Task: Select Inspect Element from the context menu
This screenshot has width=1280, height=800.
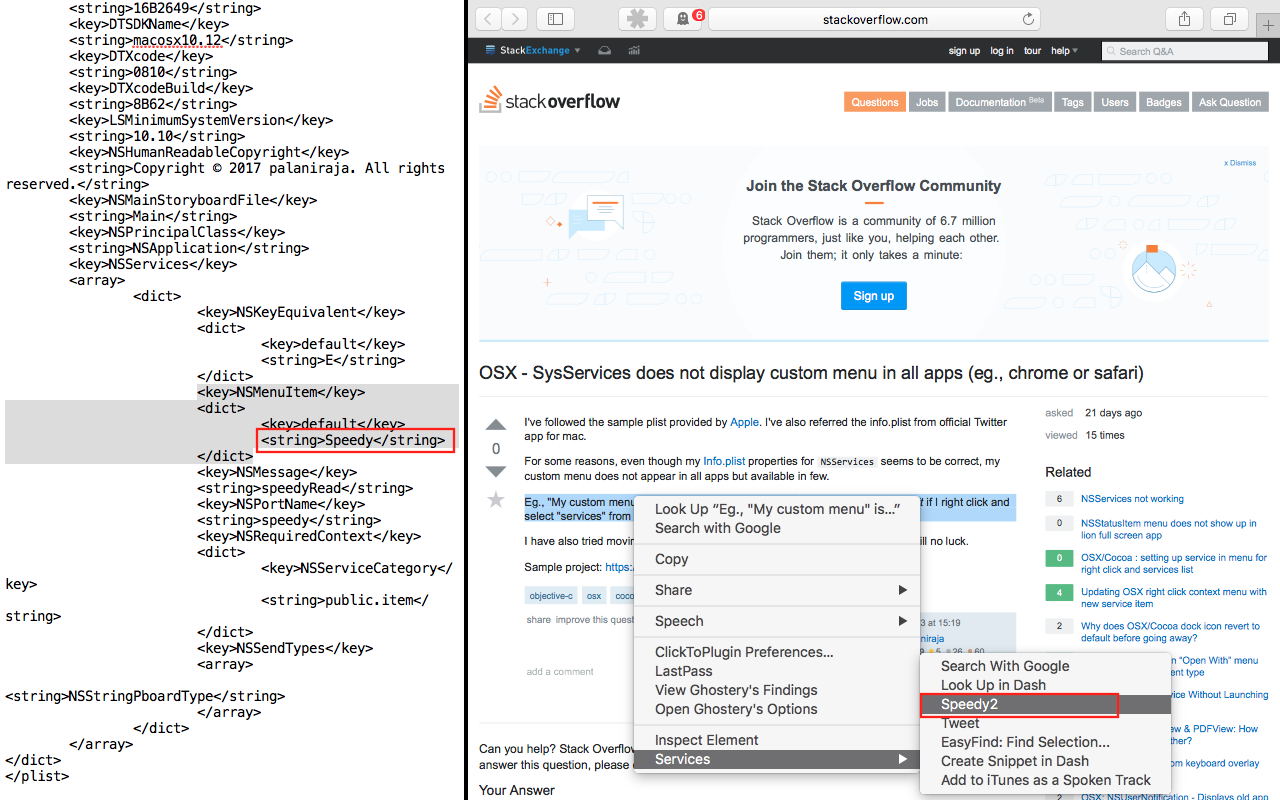Action: tap(777, 740)
